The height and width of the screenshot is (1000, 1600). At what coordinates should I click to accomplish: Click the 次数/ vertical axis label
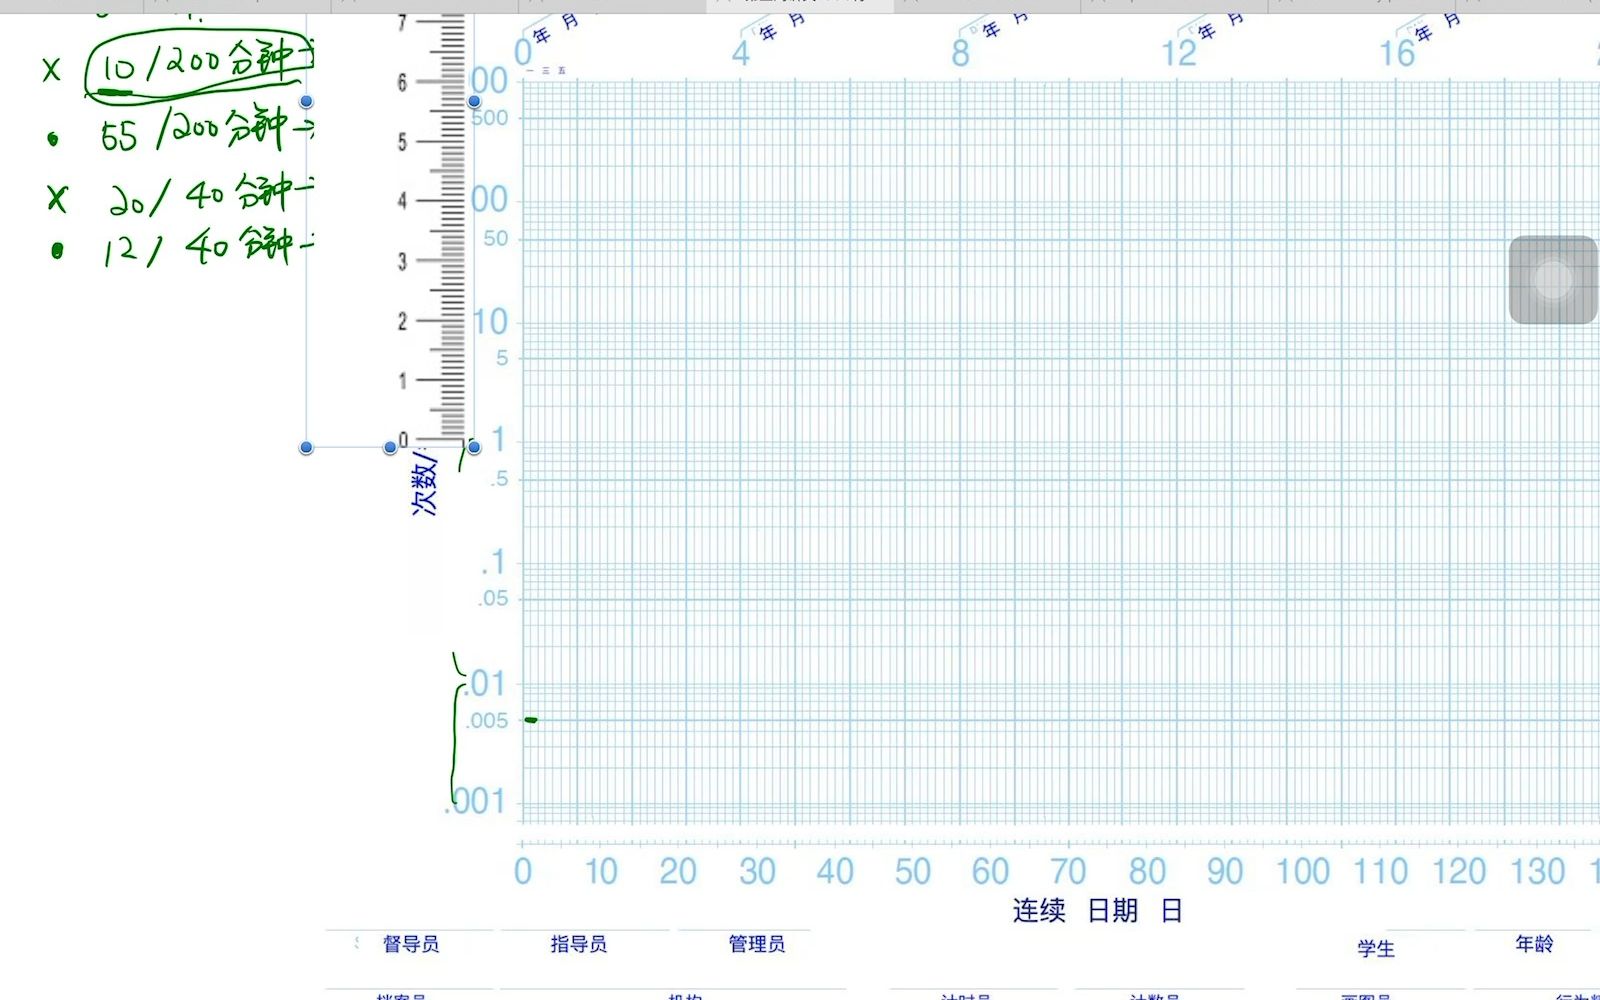pyautogui.click(x=424, y=484)
